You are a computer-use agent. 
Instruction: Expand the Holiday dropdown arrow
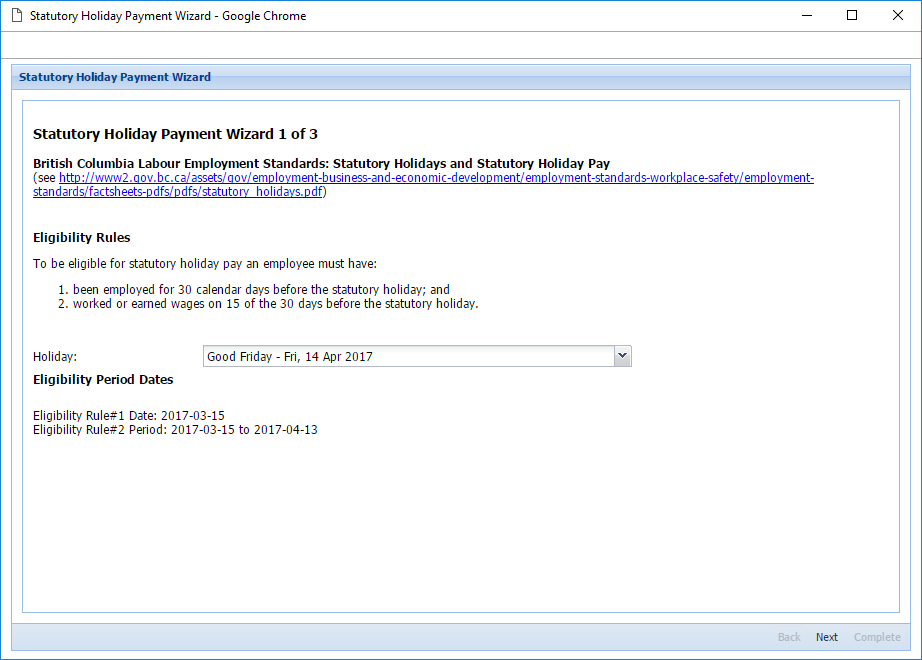point(622,356)
